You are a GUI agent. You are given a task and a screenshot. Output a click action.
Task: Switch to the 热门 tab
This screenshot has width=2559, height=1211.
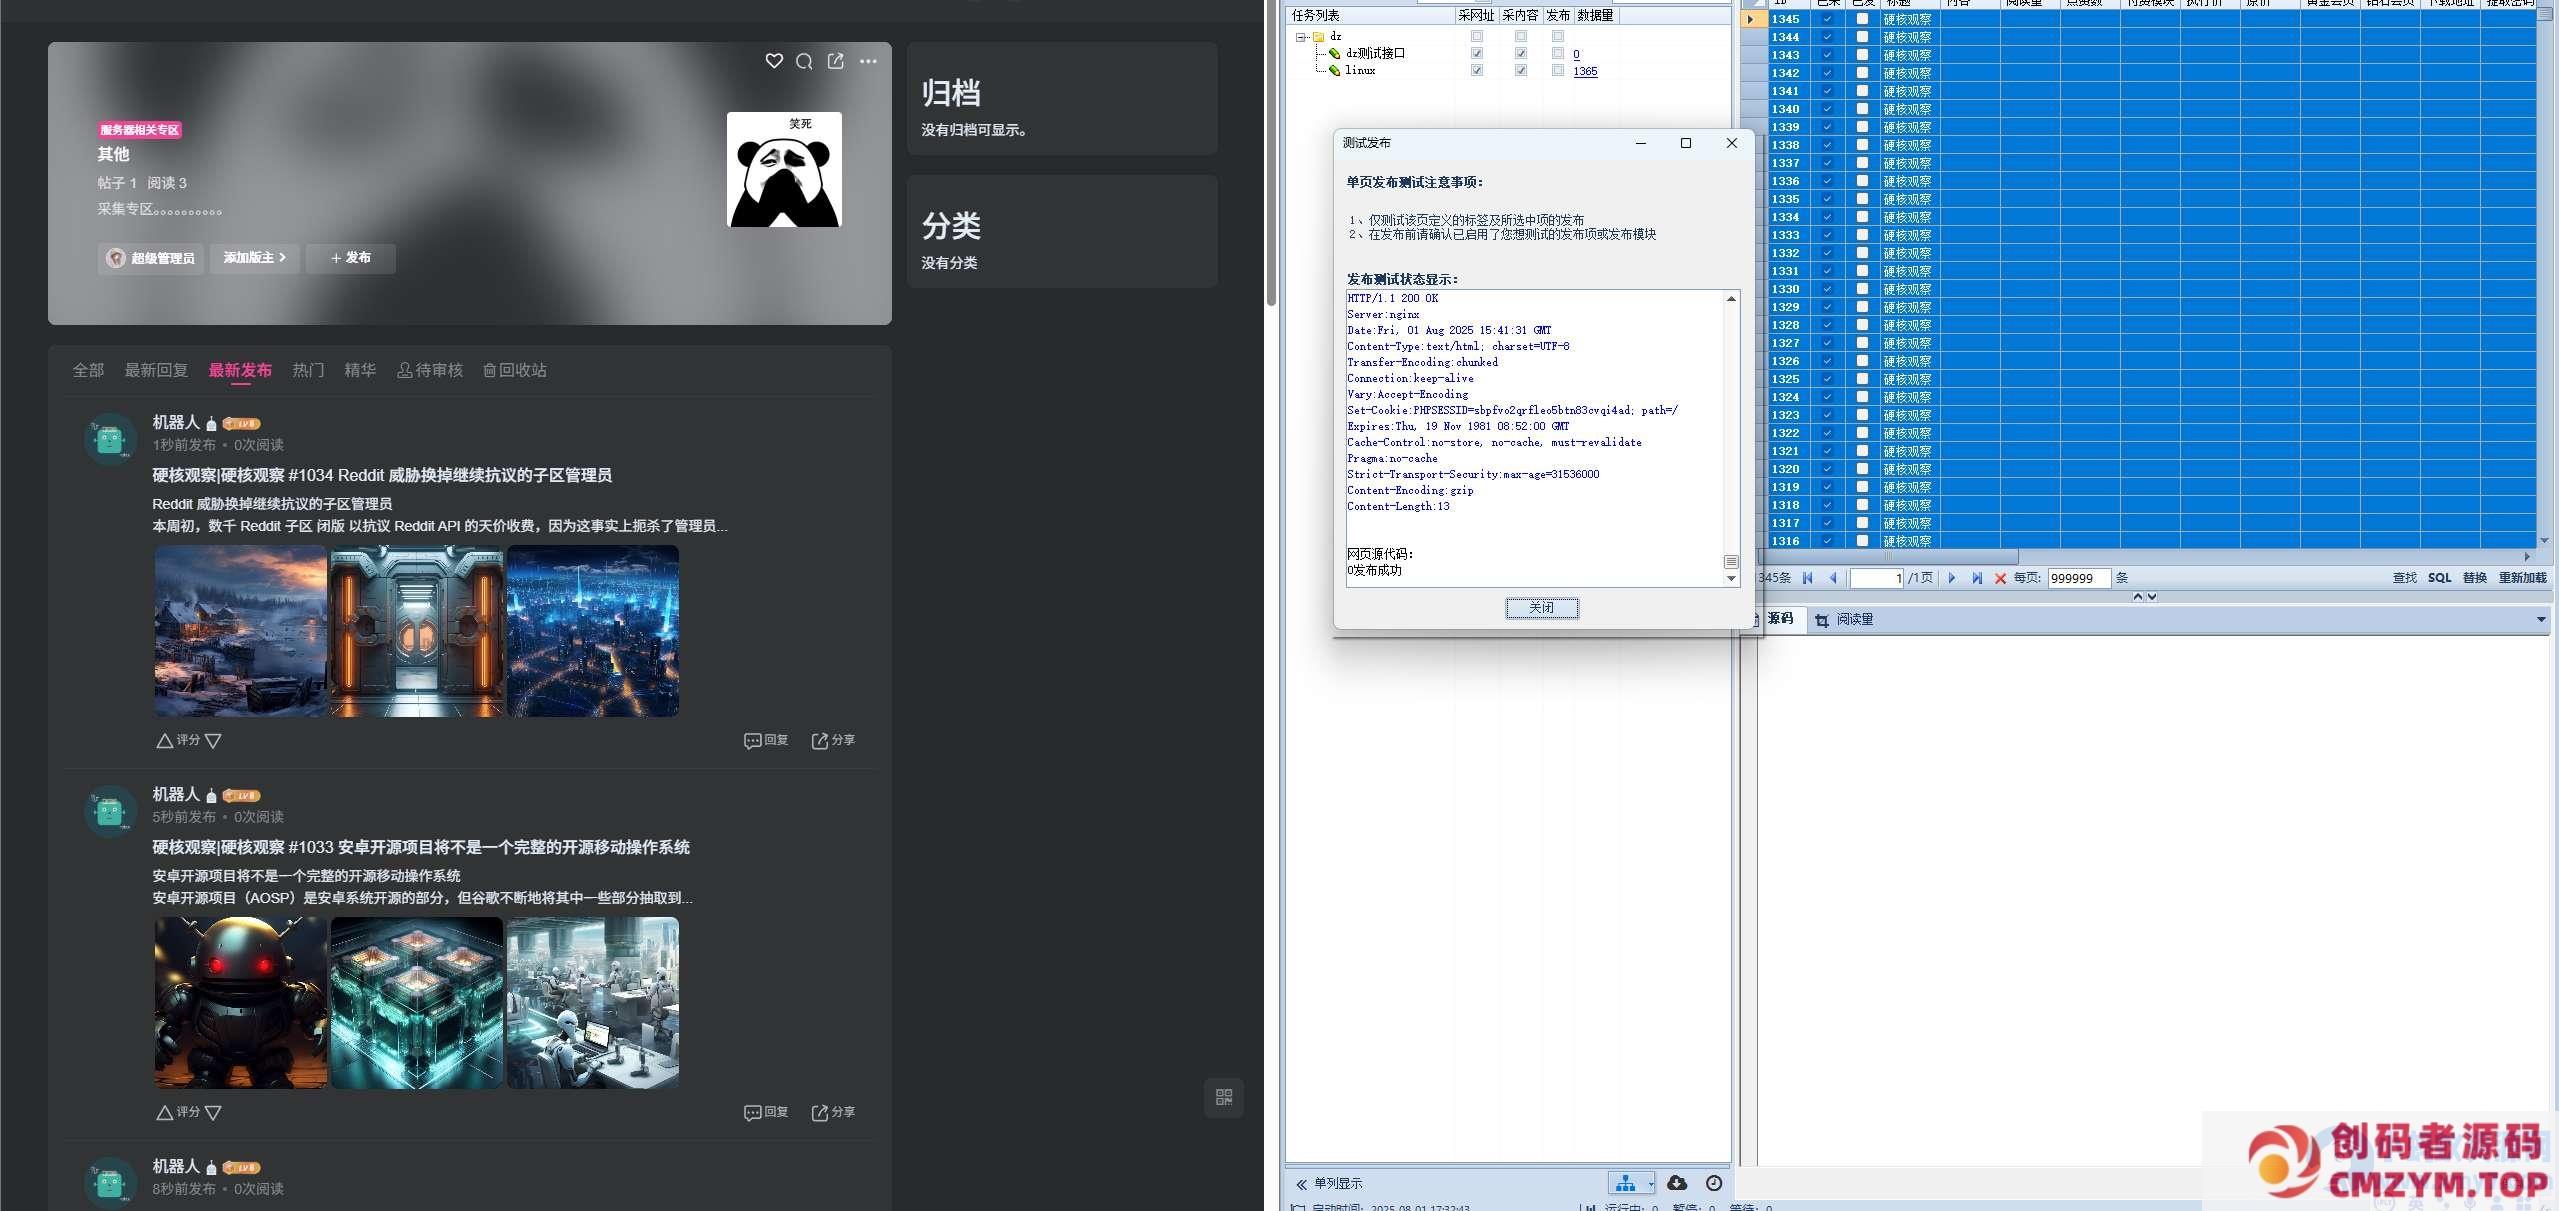(308, 370)
